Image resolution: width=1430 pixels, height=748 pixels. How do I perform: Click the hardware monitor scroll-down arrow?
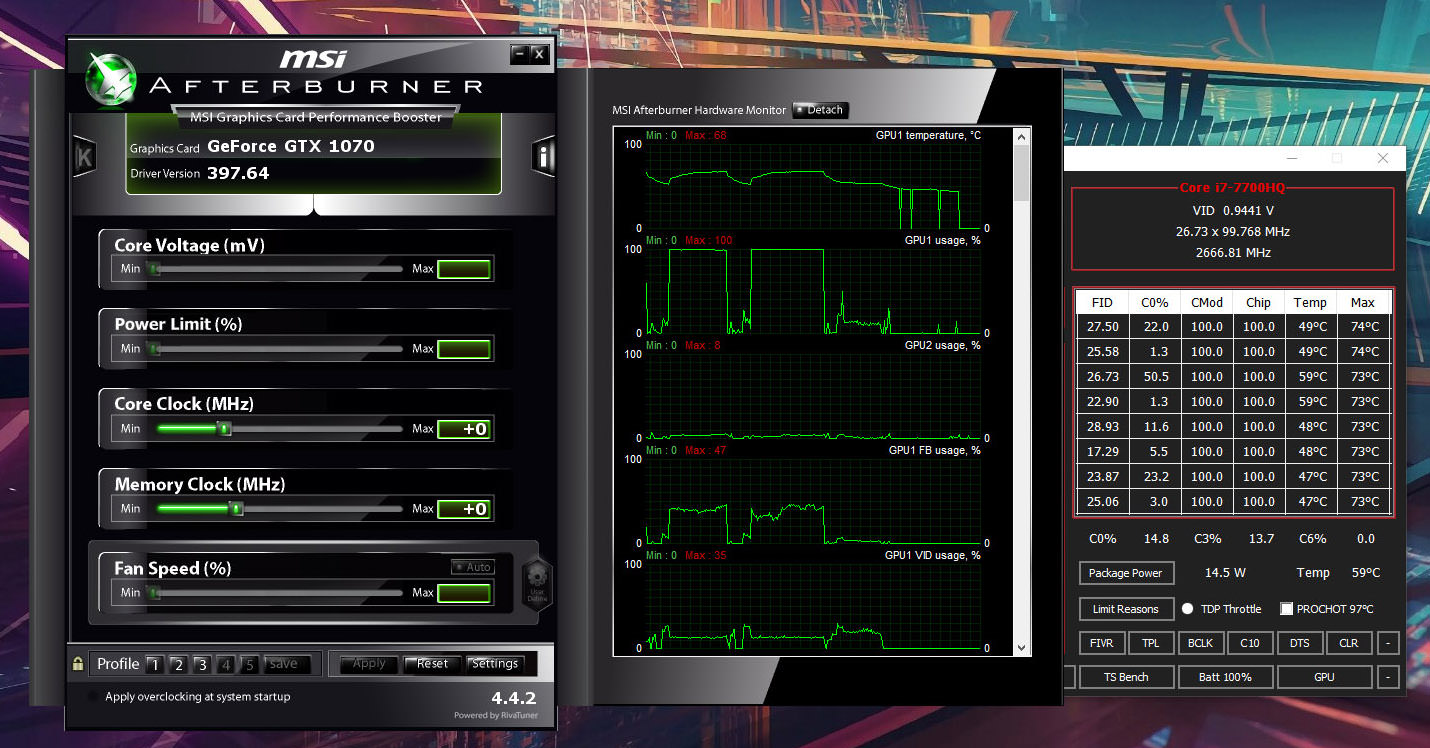point(1021,647)
